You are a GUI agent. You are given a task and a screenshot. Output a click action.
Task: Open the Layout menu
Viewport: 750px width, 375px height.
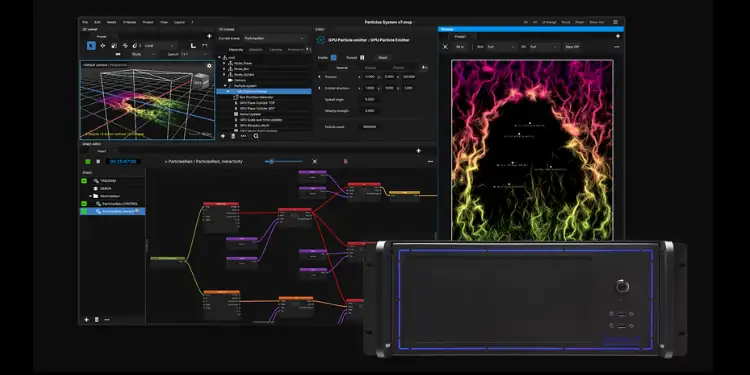(179, 22)
